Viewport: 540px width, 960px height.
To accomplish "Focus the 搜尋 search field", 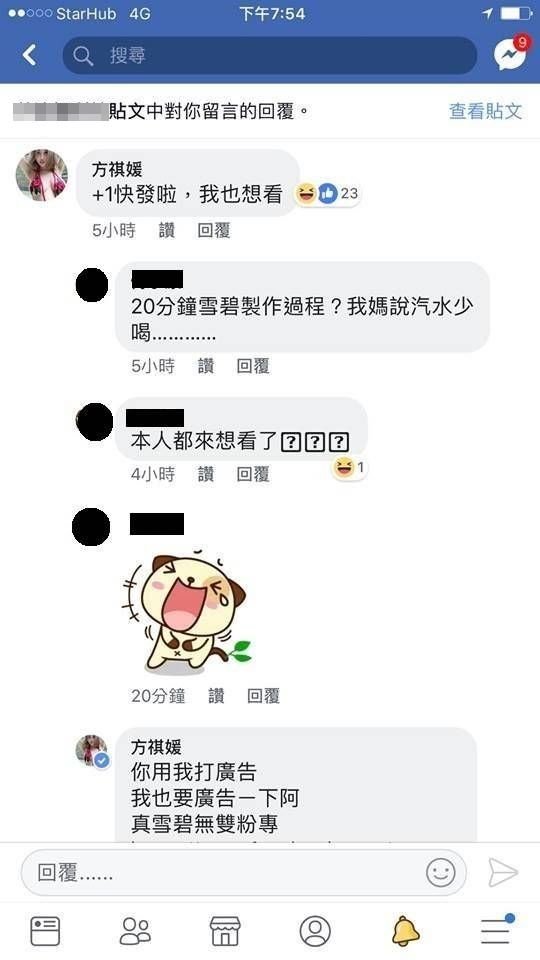I will 269,56.
